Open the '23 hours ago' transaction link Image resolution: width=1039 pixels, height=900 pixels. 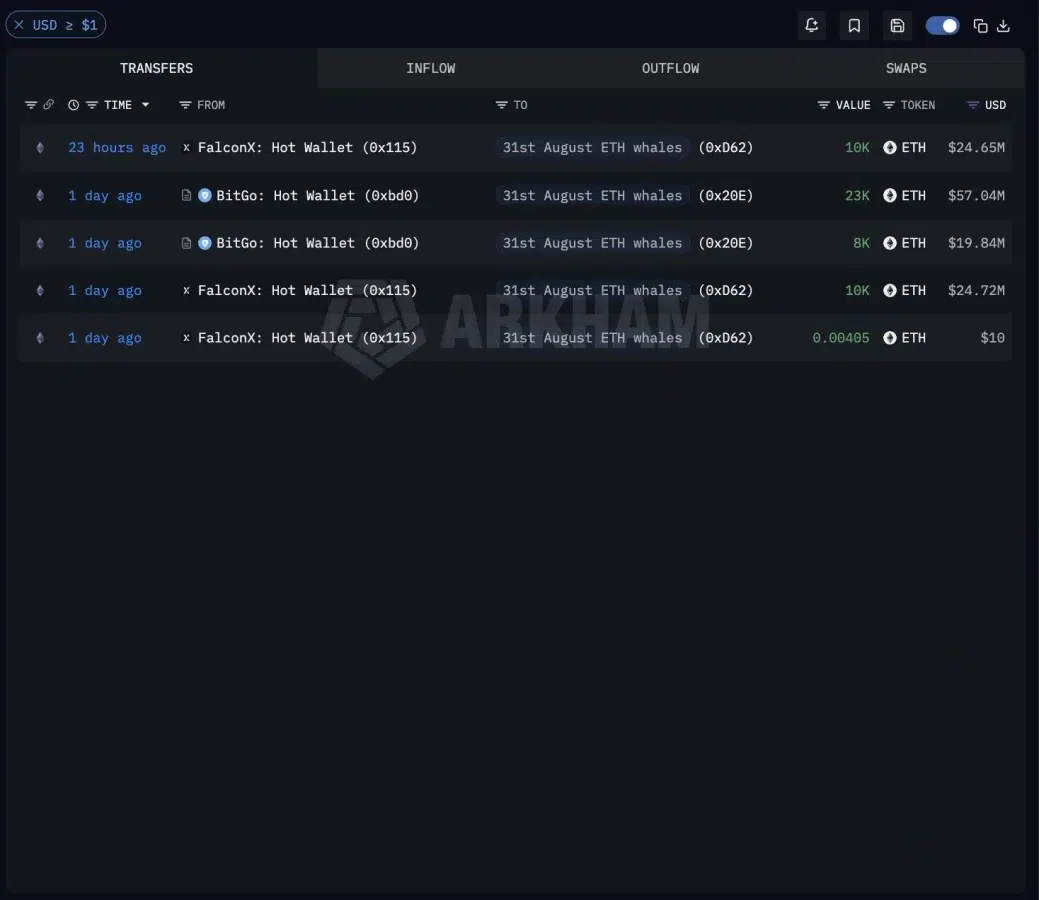click(117, 148)
